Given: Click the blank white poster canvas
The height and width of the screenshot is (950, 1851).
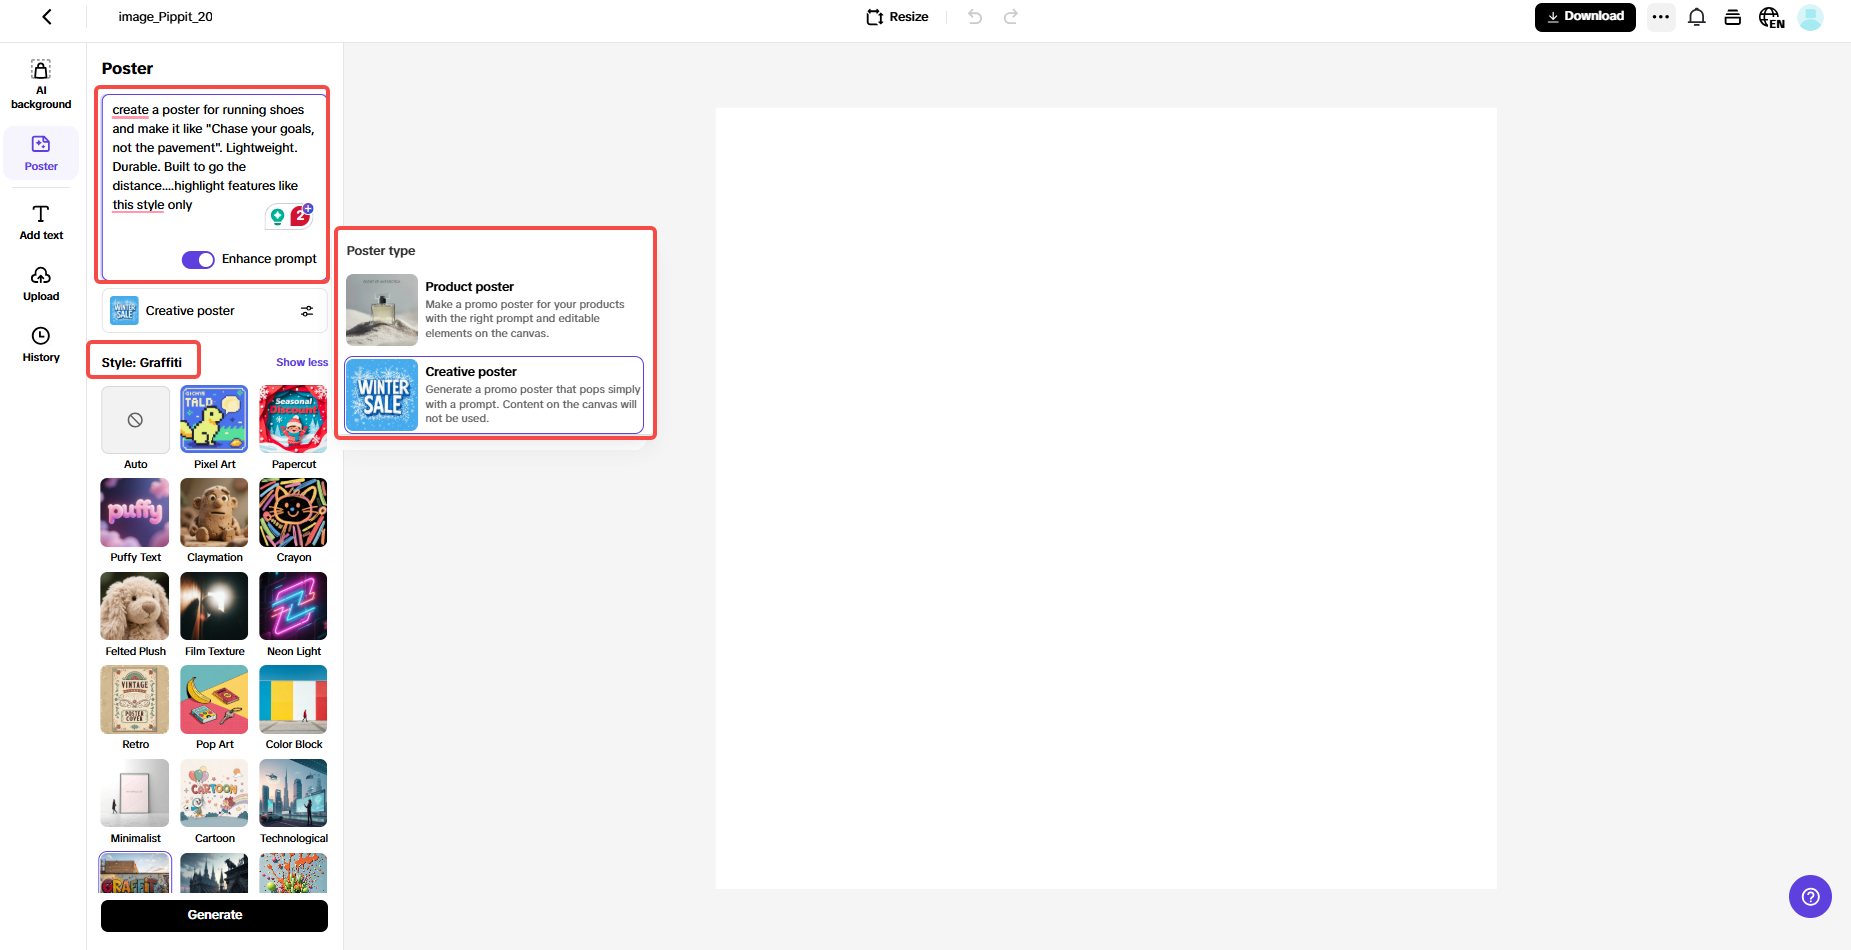Looking at the screenshot, I should (1106, 498).
